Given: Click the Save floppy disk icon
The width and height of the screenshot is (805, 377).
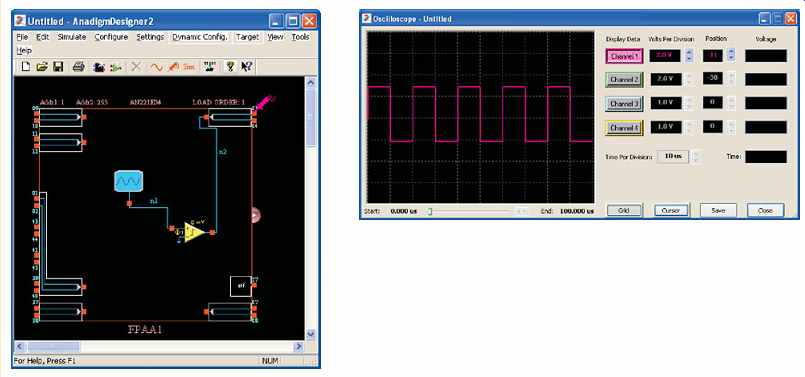Looking at the screenshot, I should 58,67.
